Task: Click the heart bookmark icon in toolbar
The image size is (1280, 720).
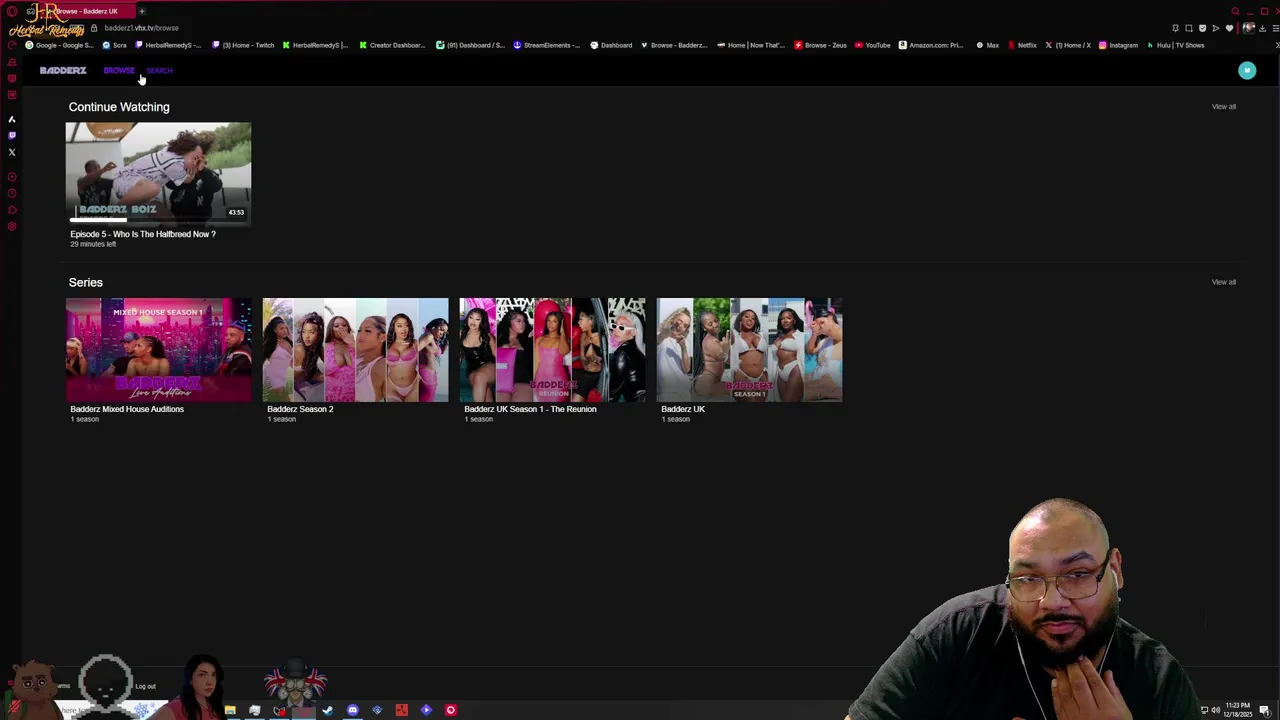Action: pyautogui.click(x=1229, y=28)
